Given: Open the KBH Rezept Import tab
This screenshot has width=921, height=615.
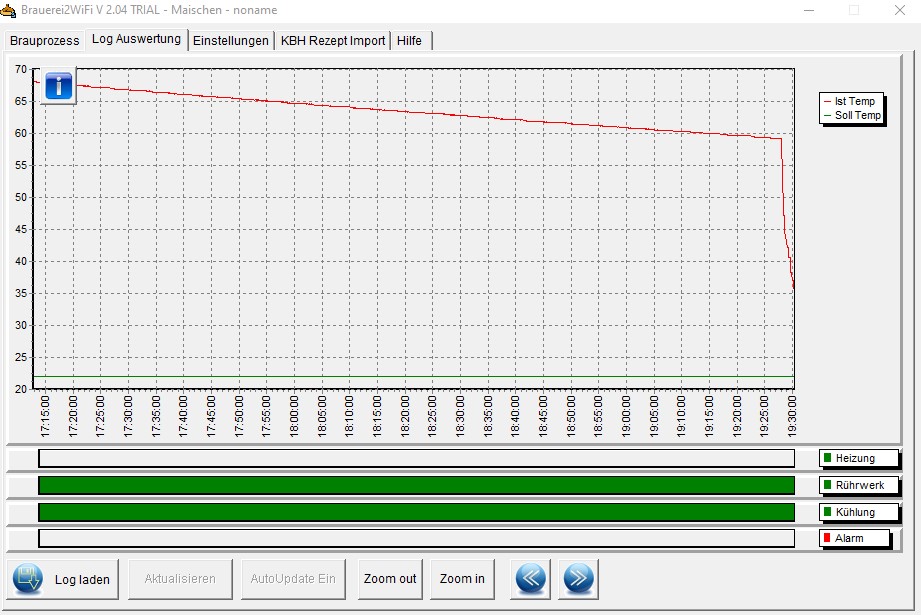Looking at the screenshot, I should 333,41.
